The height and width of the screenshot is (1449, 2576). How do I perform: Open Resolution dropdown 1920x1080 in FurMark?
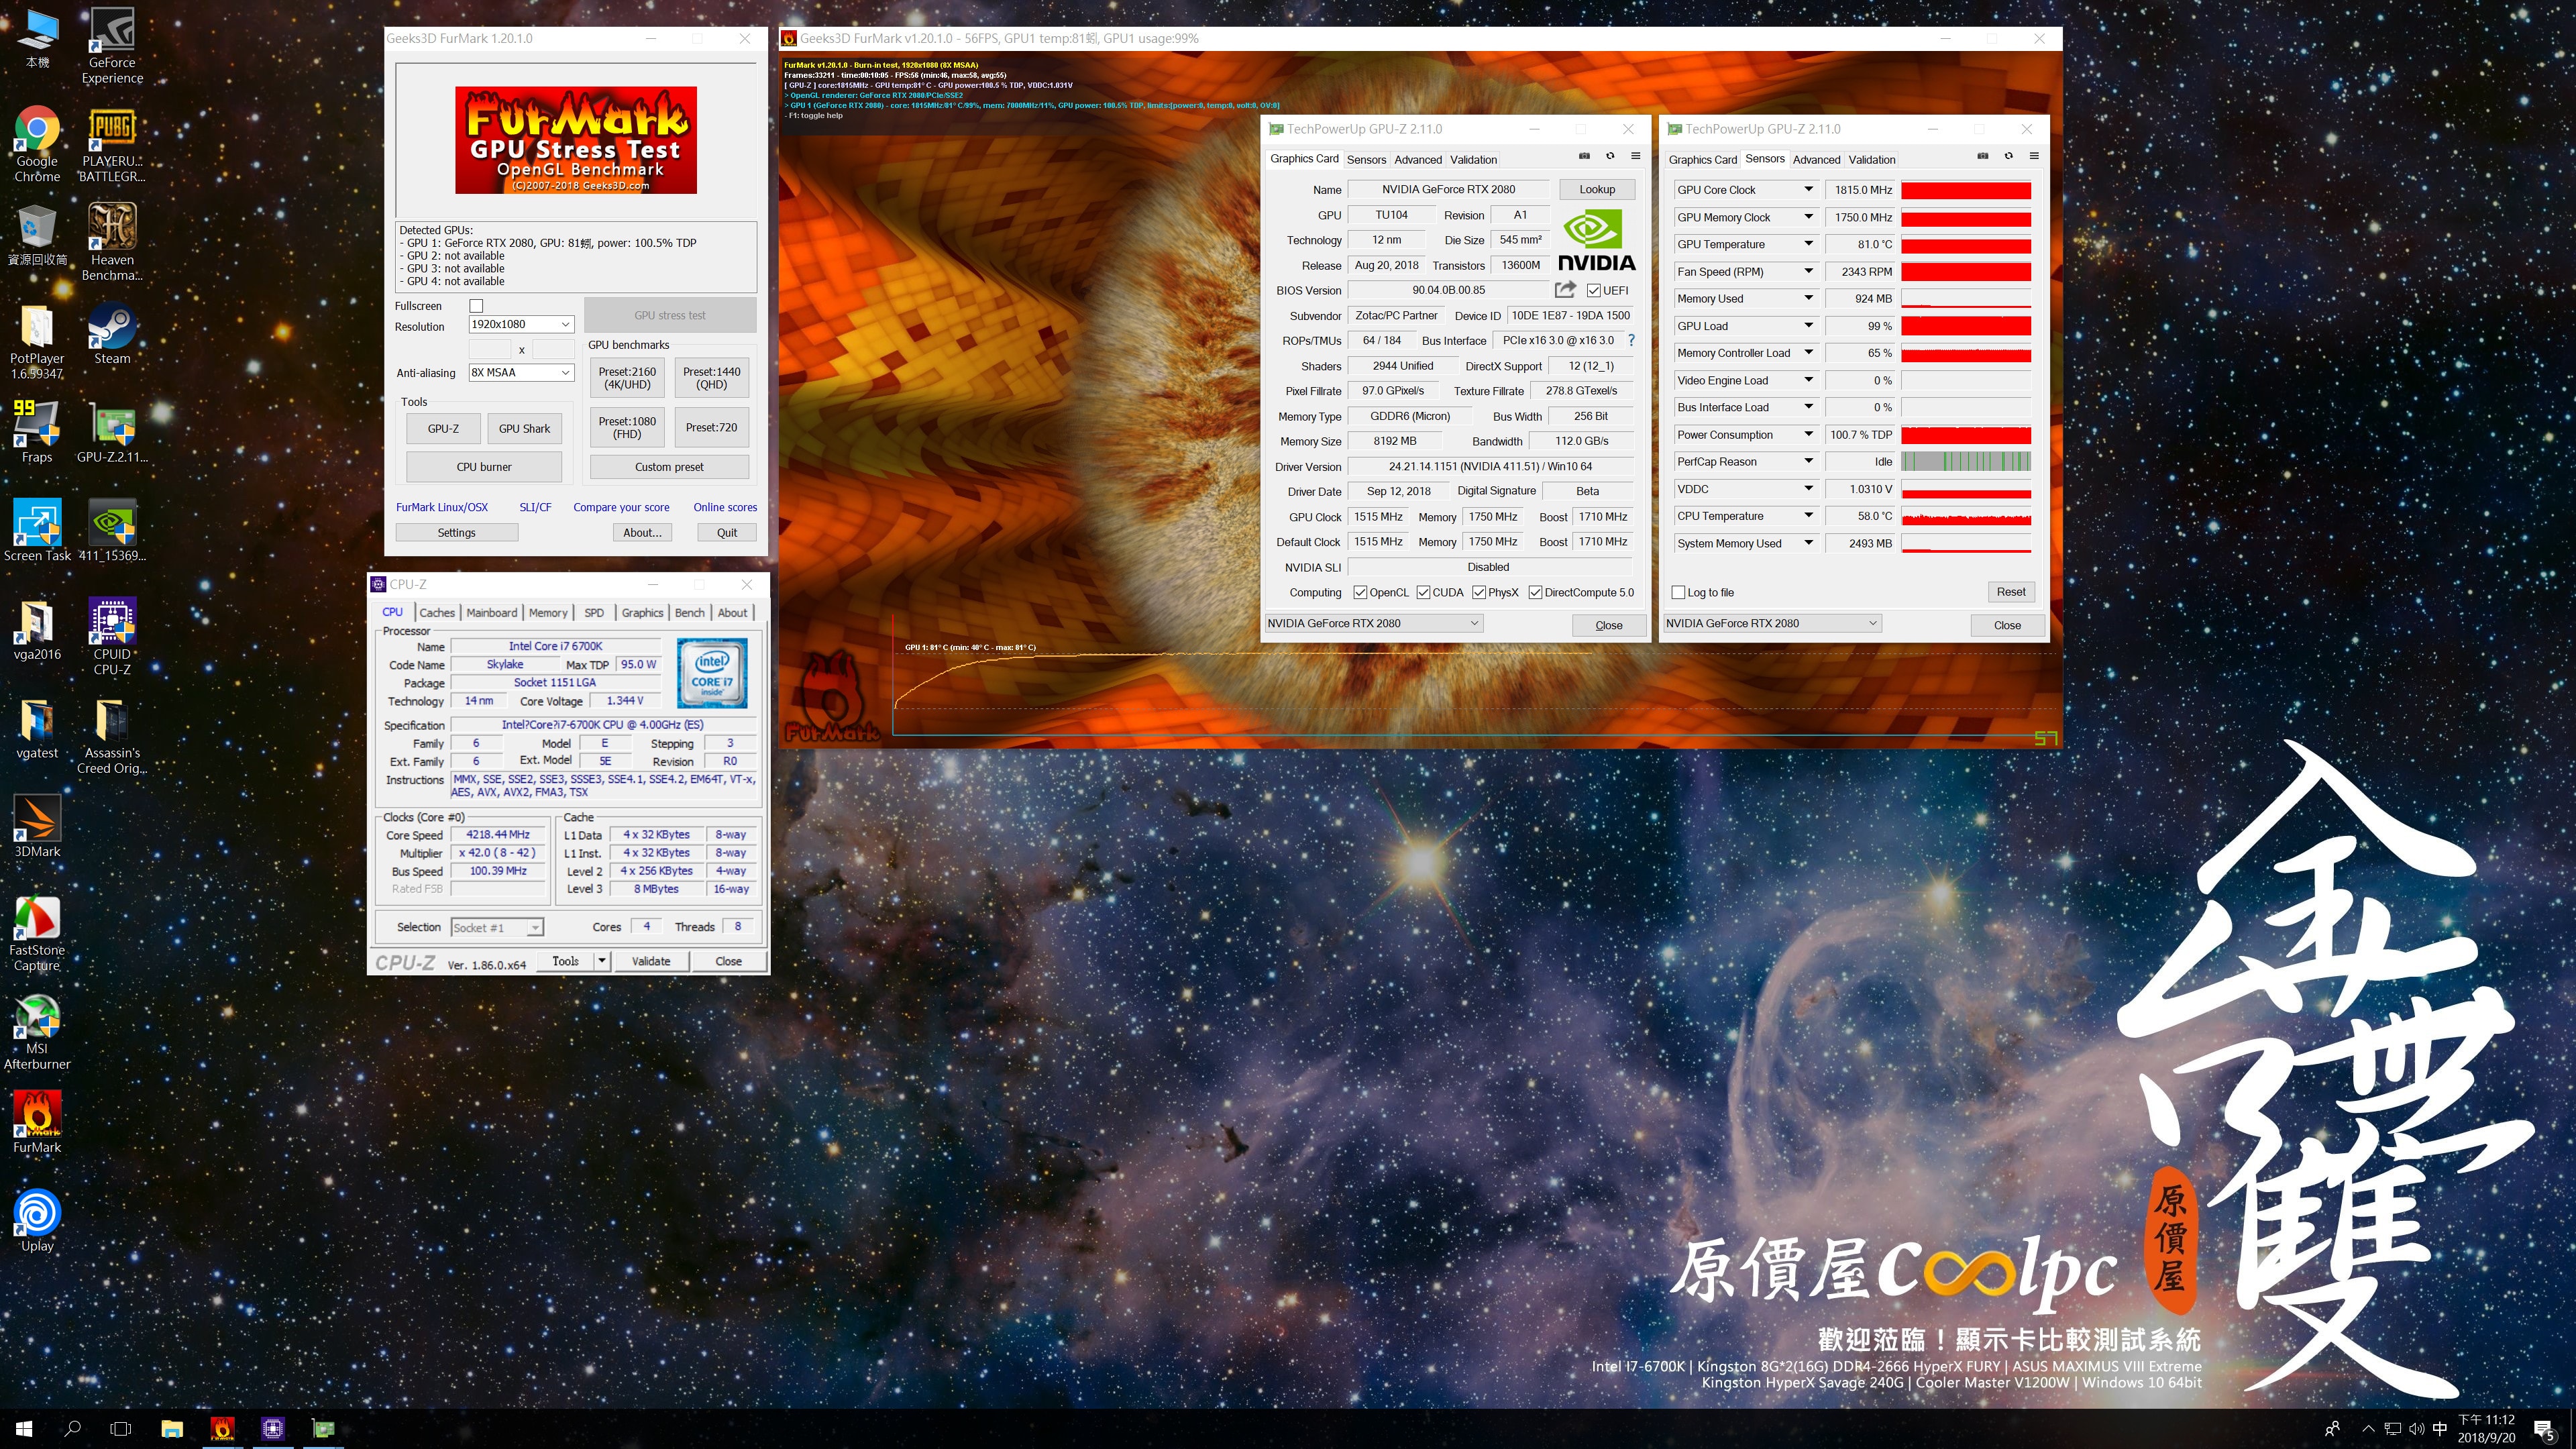coord(521,324)
